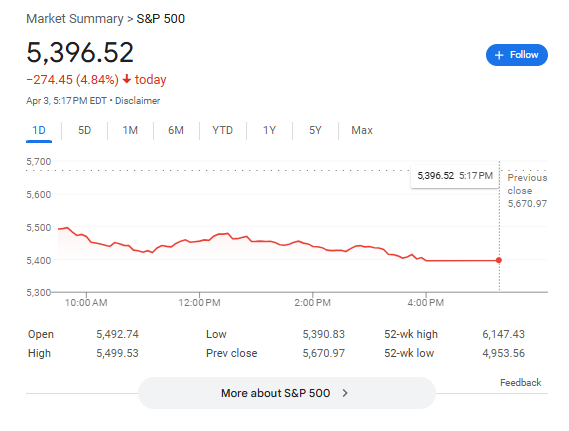Open the 1M chart range

(x=130, y=130)
